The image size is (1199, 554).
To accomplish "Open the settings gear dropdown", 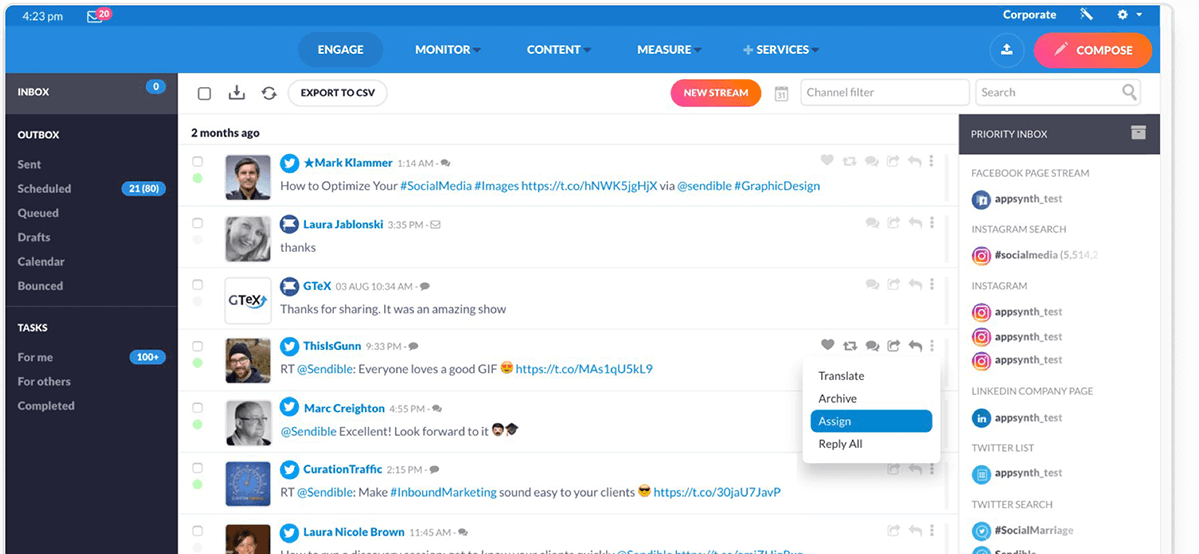I will [1129, 15].
